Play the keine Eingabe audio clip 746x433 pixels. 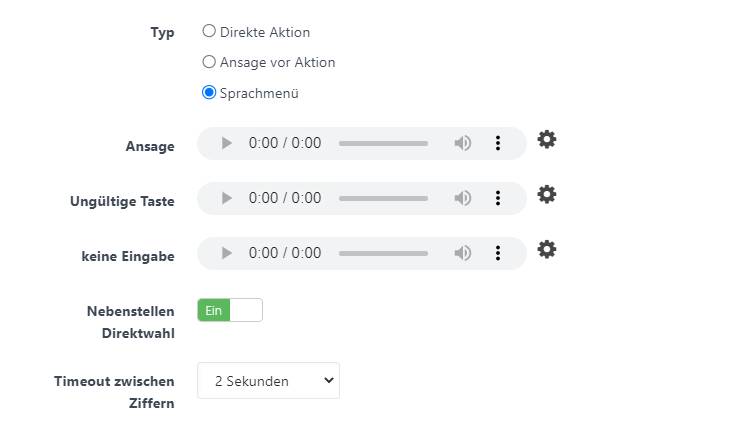coord(226,253)
